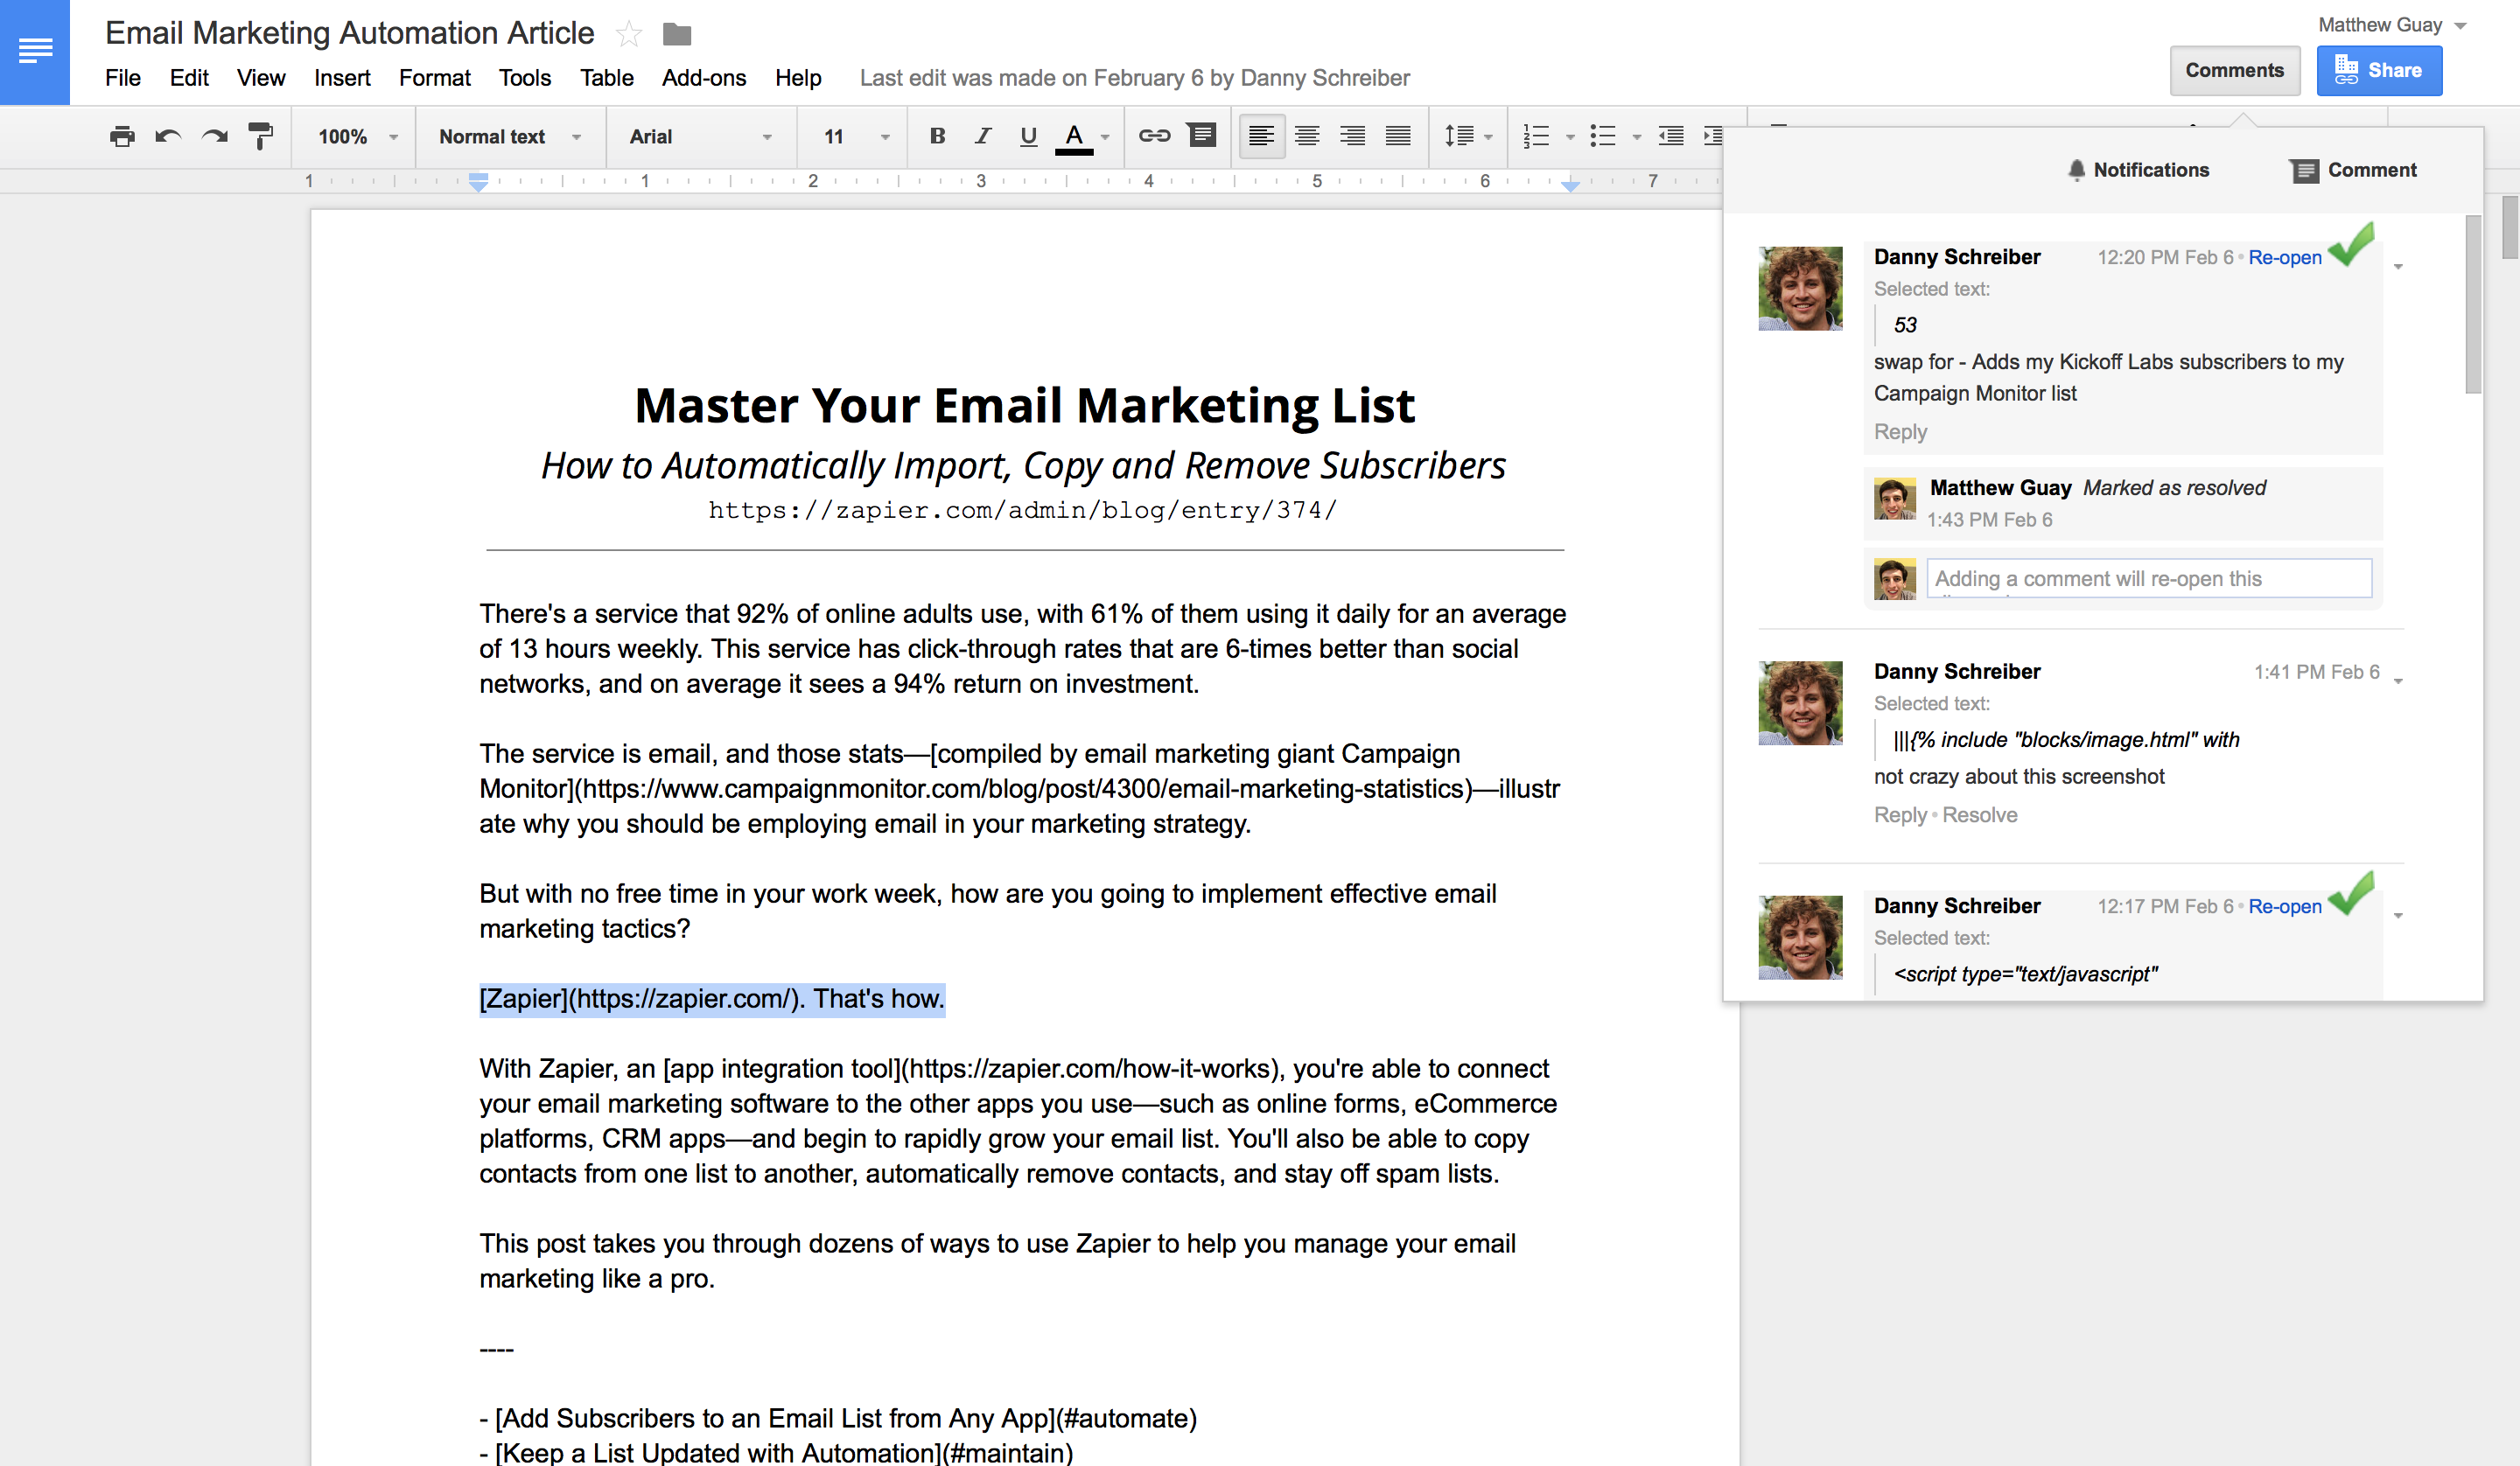View revision history via the last edit link
The height and width of the screenshot is (1466, 2520).
pos(1134,78)
